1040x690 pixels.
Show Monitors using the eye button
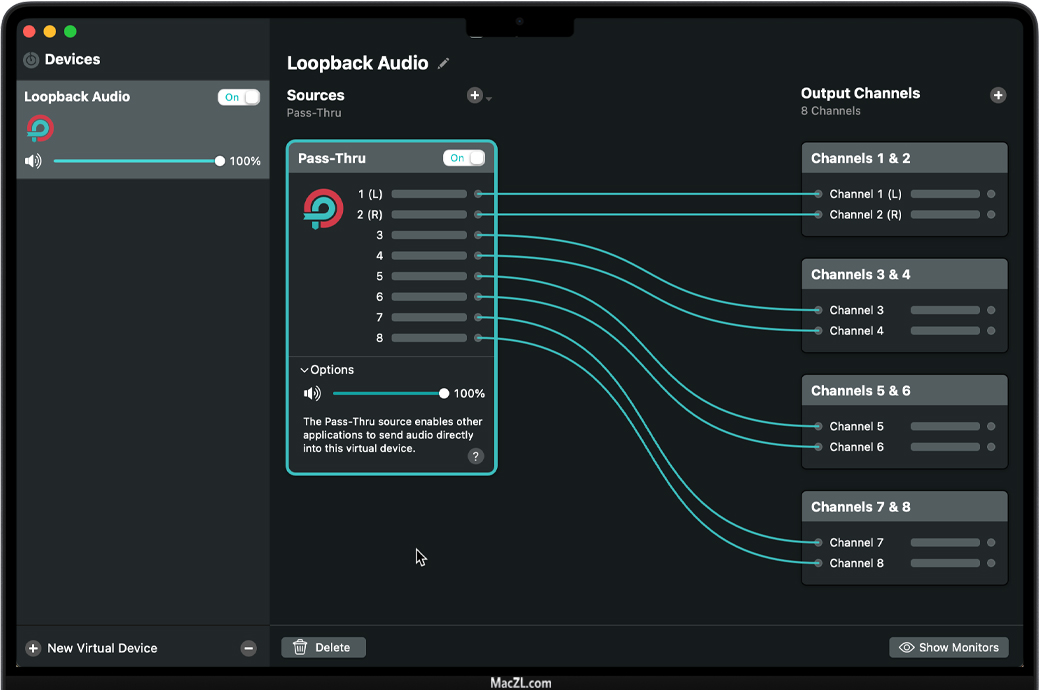click(948, 647)
